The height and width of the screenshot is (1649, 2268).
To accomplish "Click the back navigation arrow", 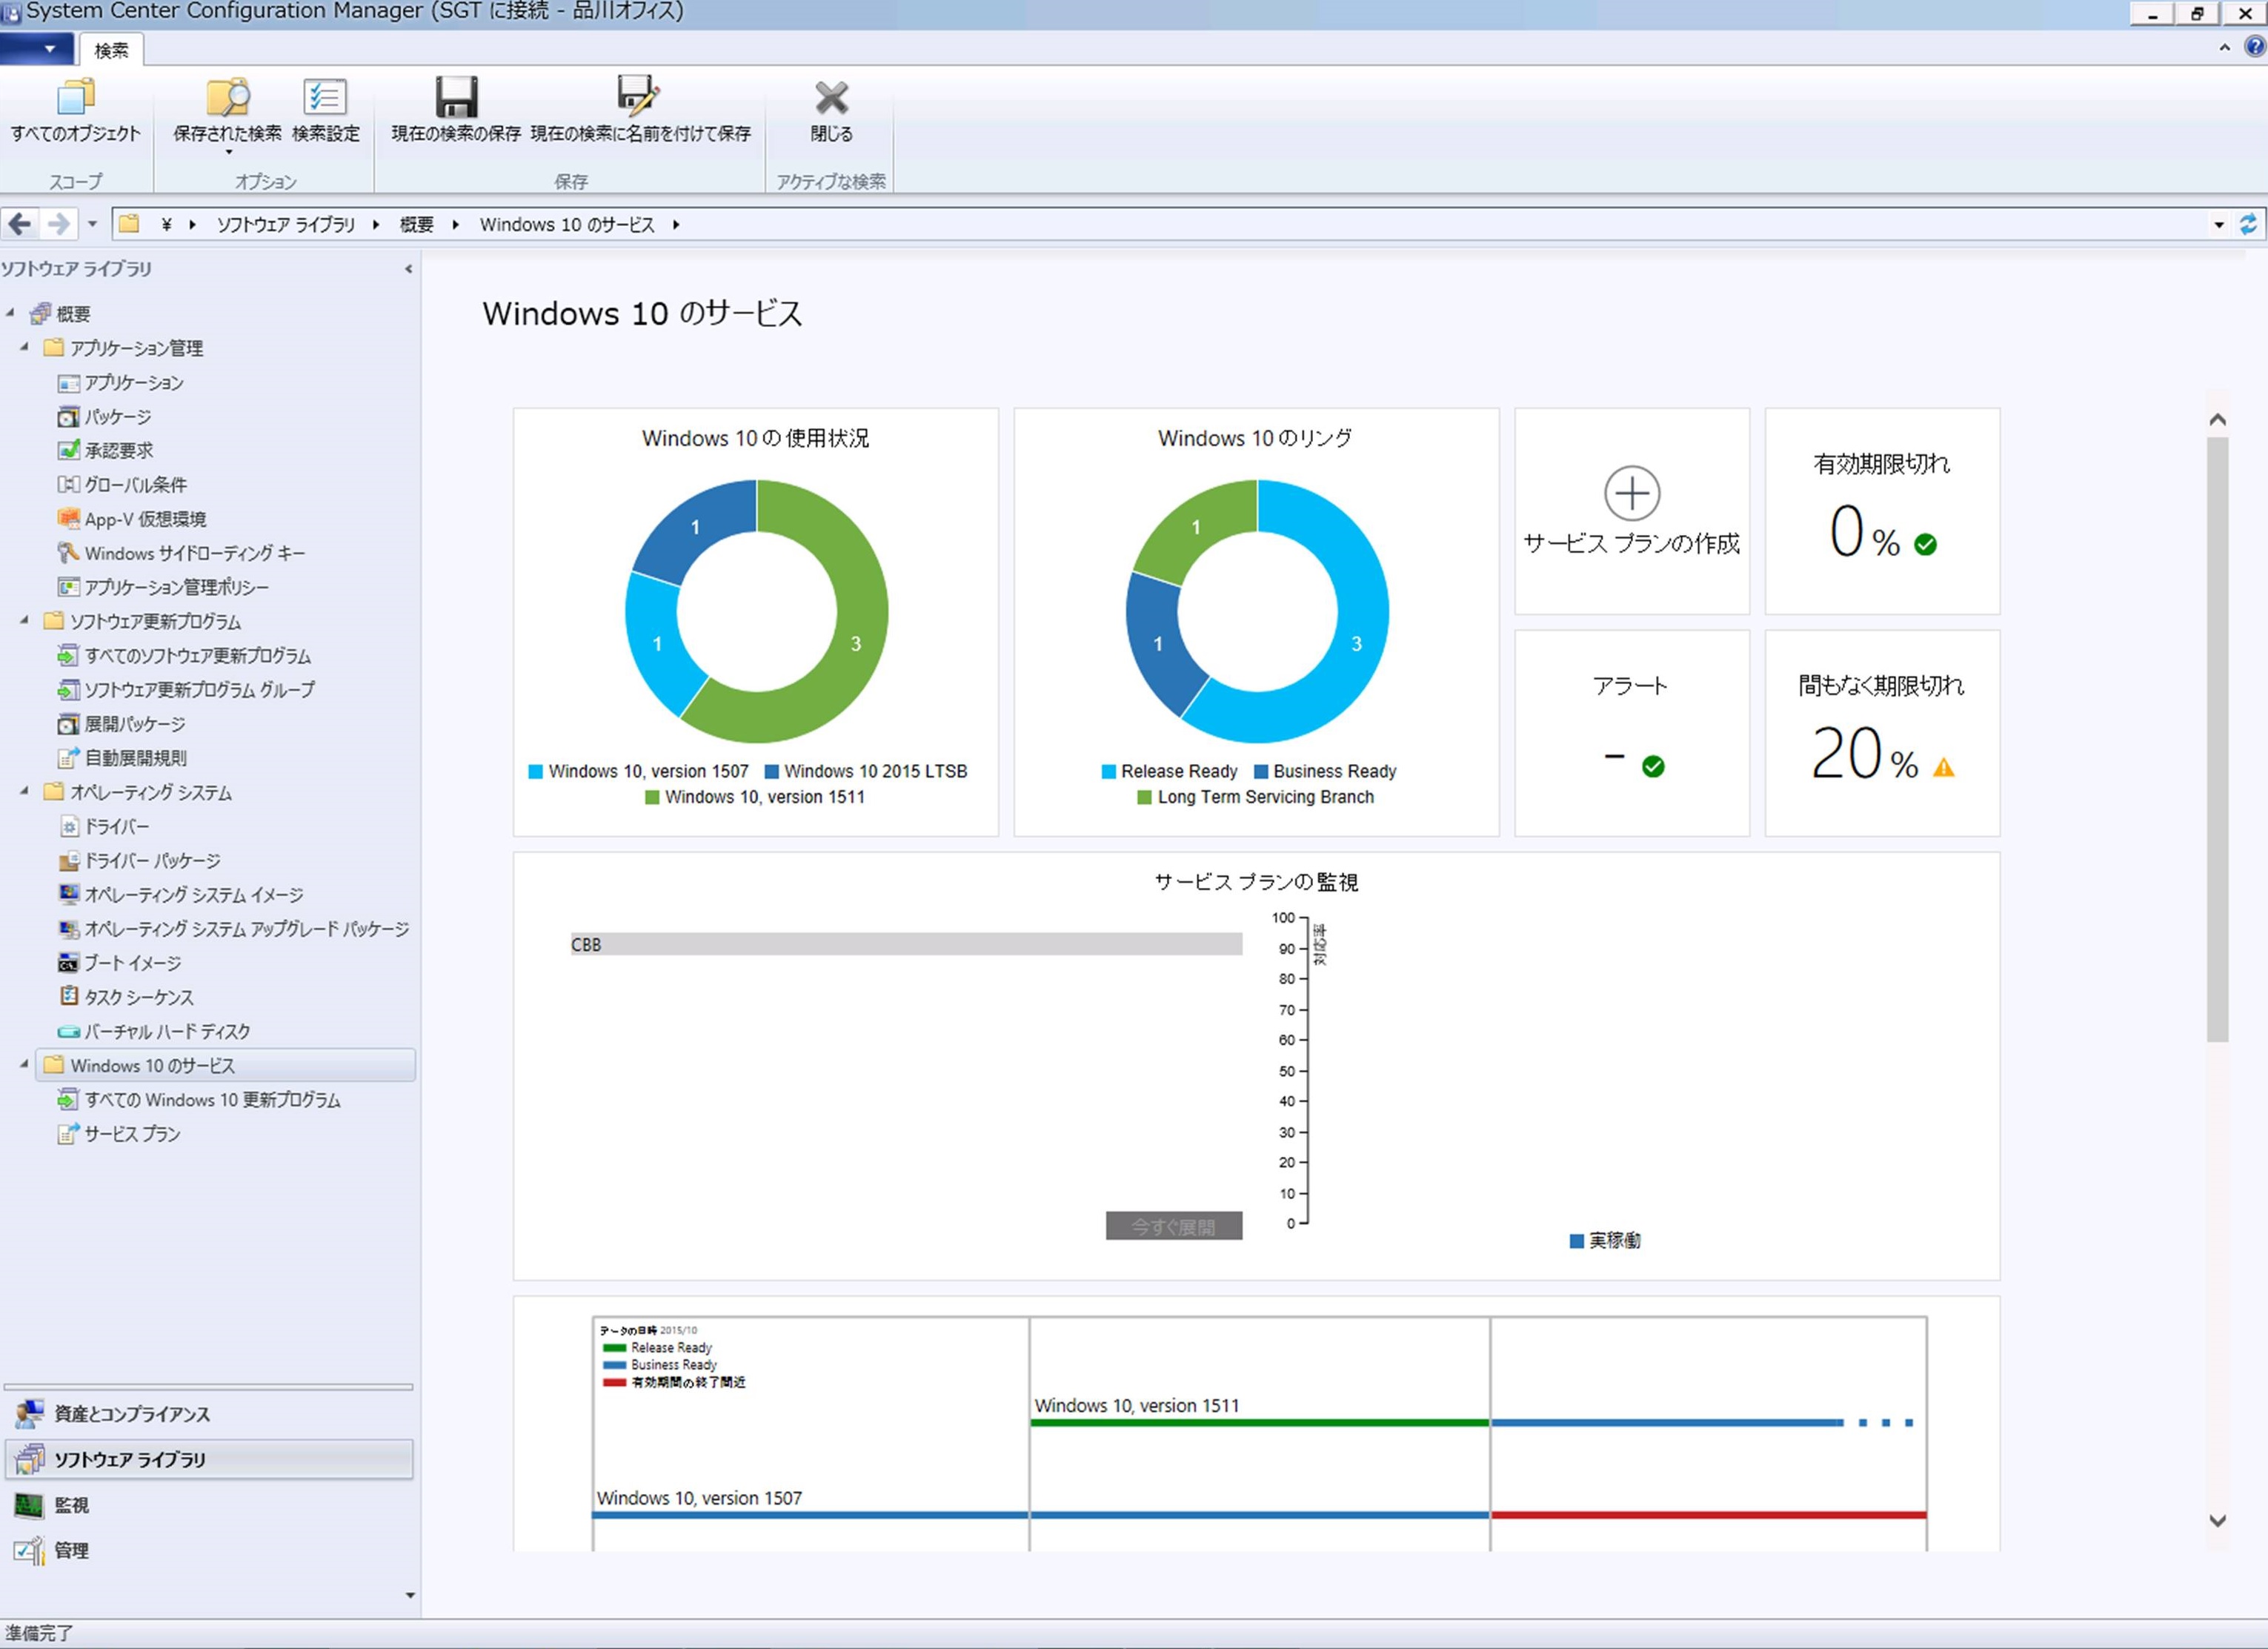I will tap(20, 224).
